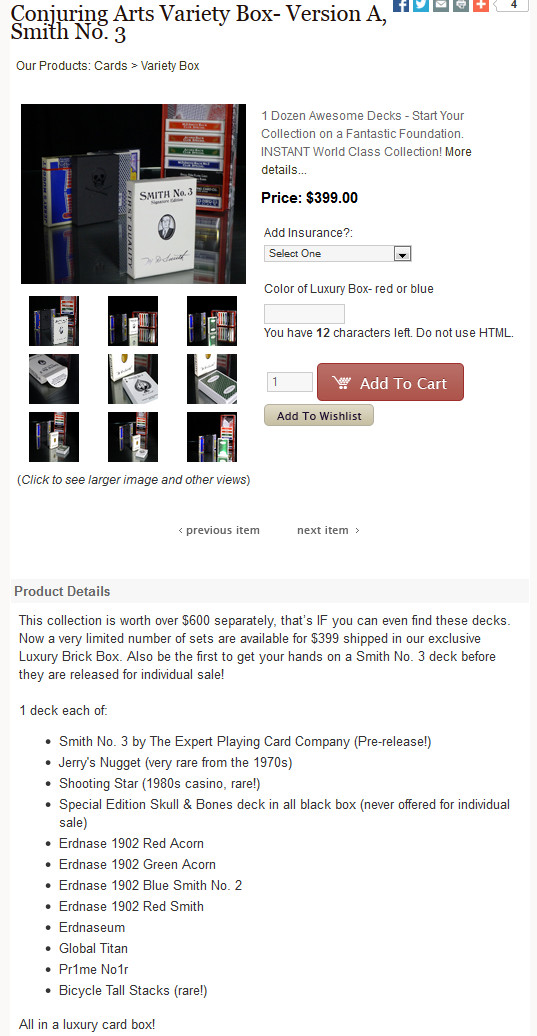Select the first thumbnail in the top row
The height and width of the screenshot is (1036, 537).
tap(54, 320)
